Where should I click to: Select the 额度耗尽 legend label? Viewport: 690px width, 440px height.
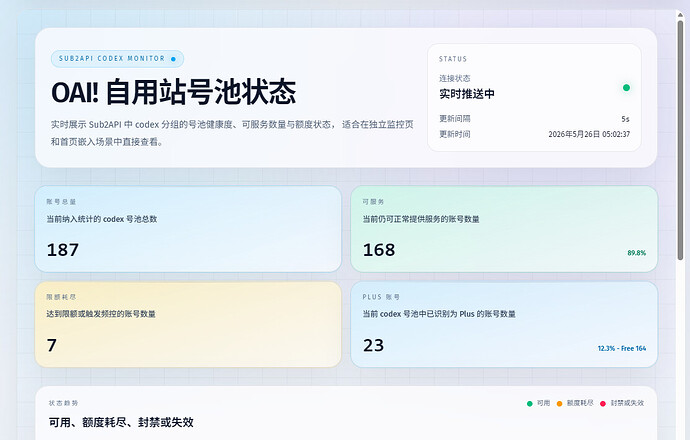click(580, 403)
